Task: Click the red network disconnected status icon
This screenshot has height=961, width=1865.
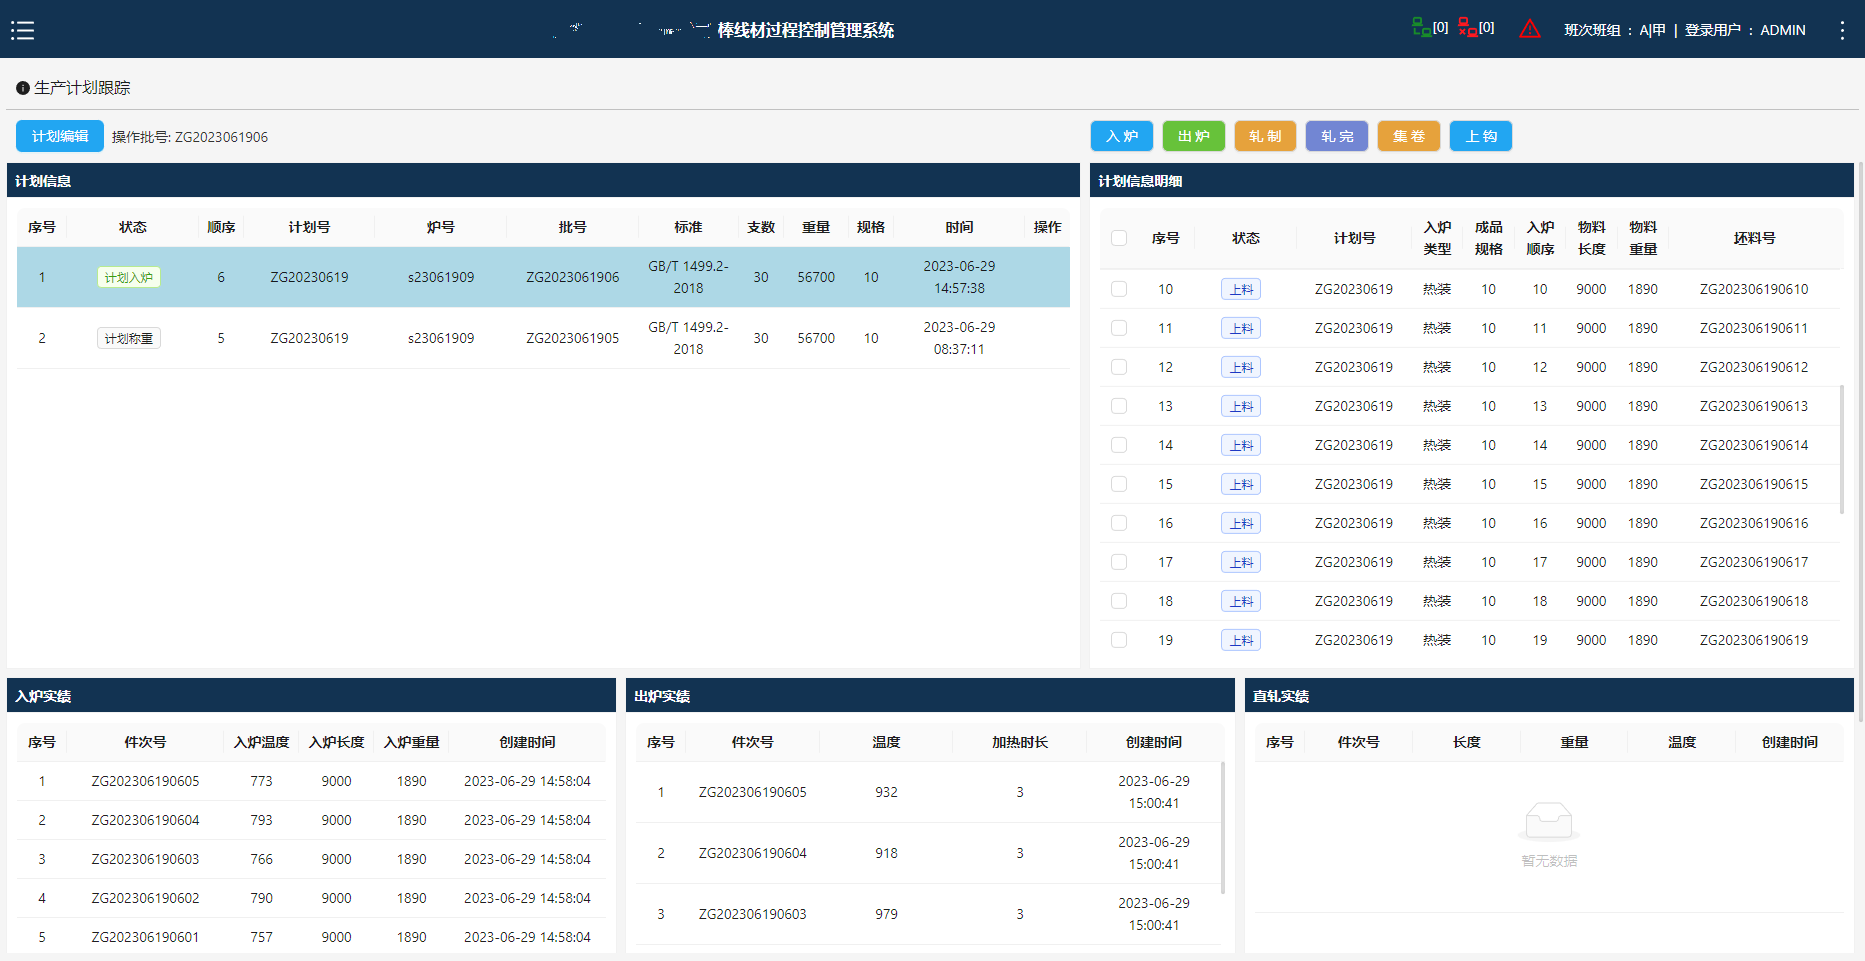Action: coord(1467,27)
